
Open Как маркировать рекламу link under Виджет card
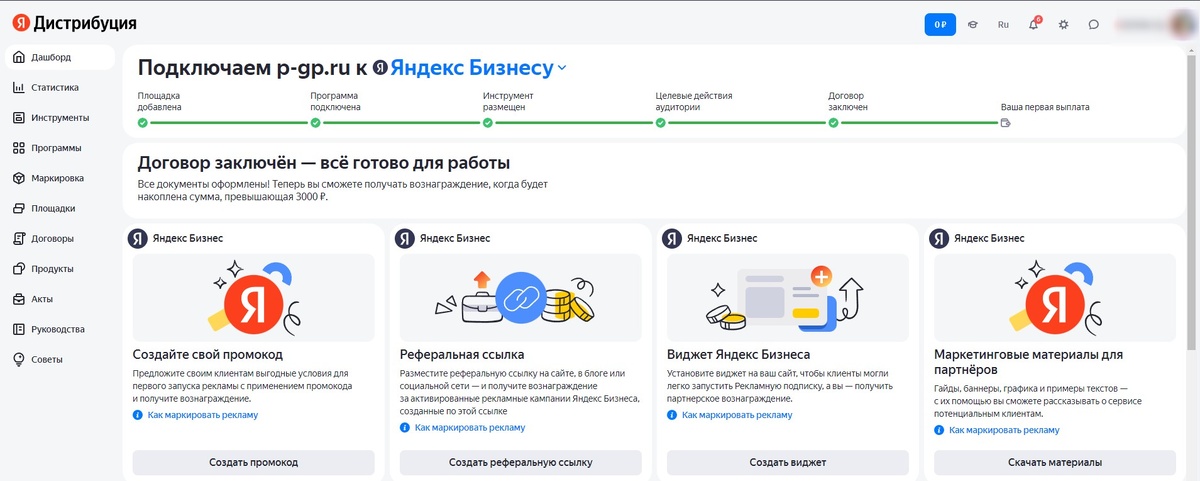(x=736, y=415)
